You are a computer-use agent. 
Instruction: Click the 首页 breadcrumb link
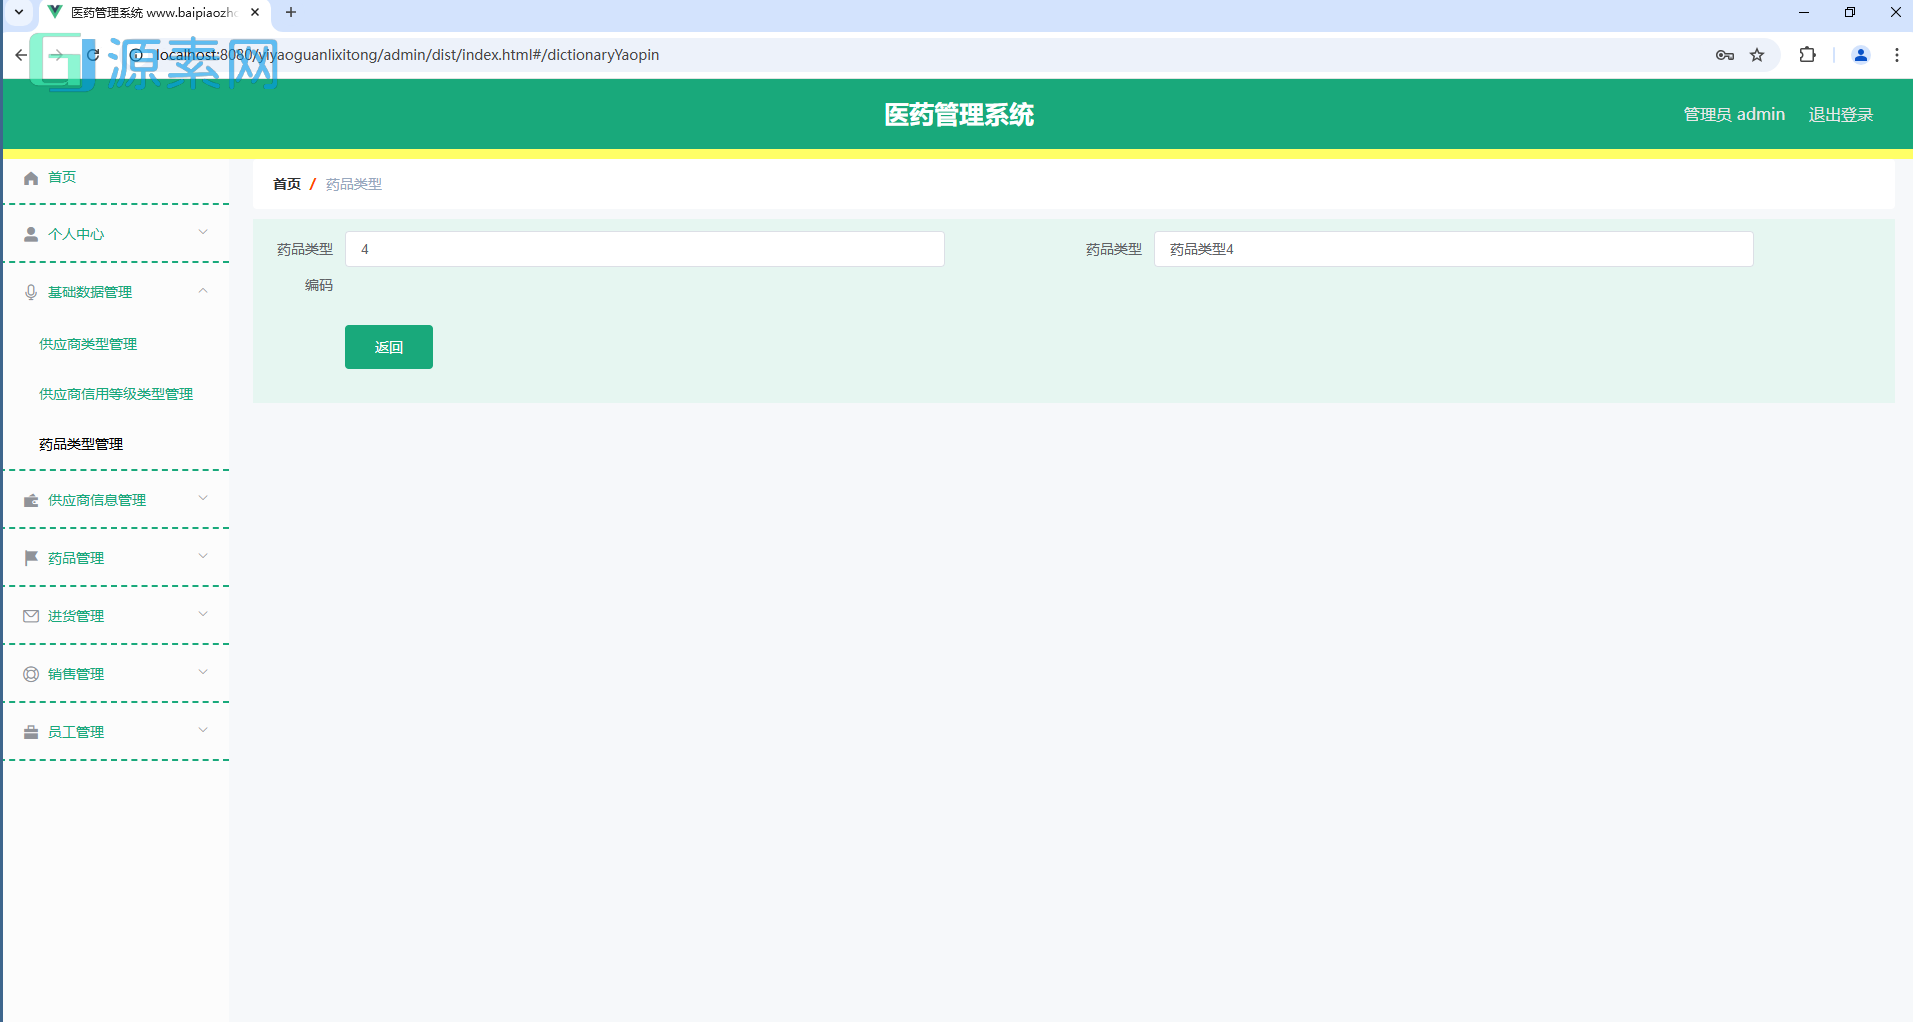coord(286,184)
